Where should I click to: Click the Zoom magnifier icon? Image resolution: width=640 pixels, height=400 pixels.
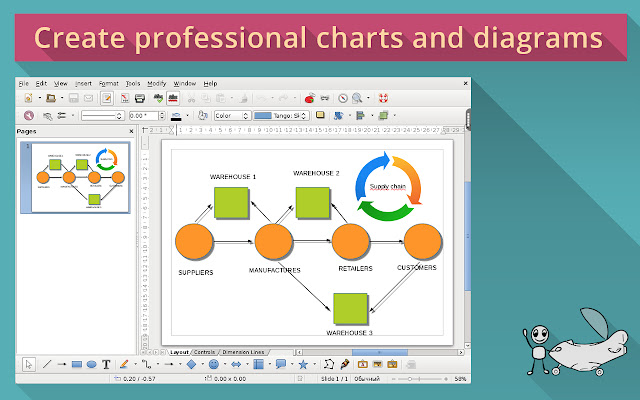[357, 98]
